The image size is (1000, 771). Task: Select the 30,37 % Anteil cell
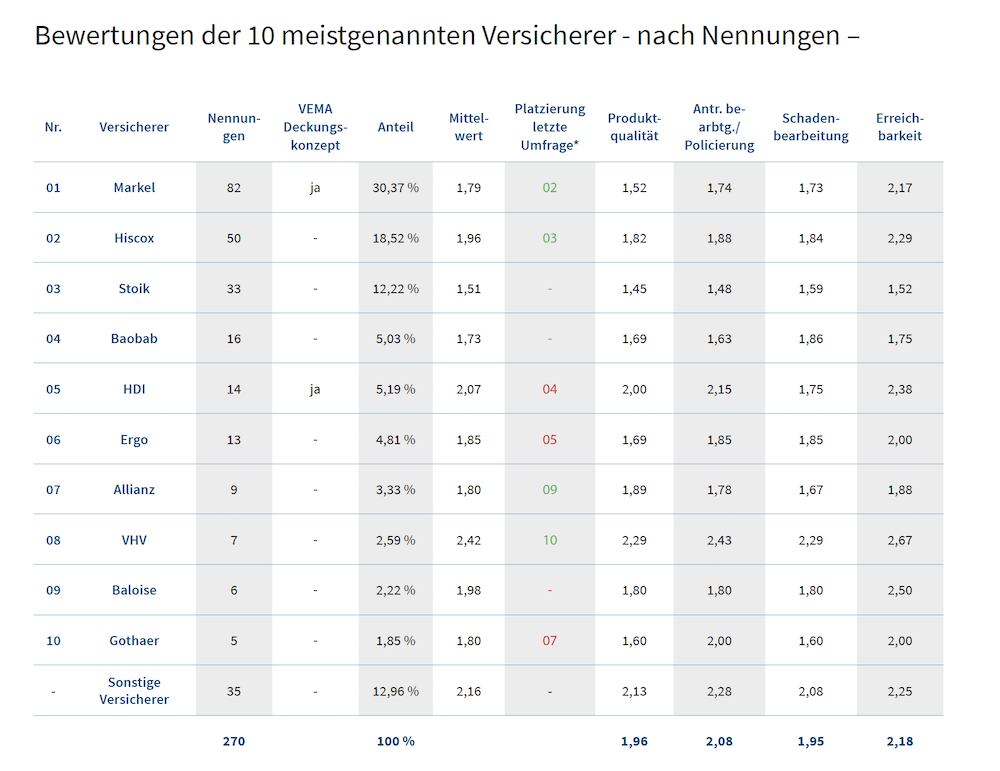397,188
